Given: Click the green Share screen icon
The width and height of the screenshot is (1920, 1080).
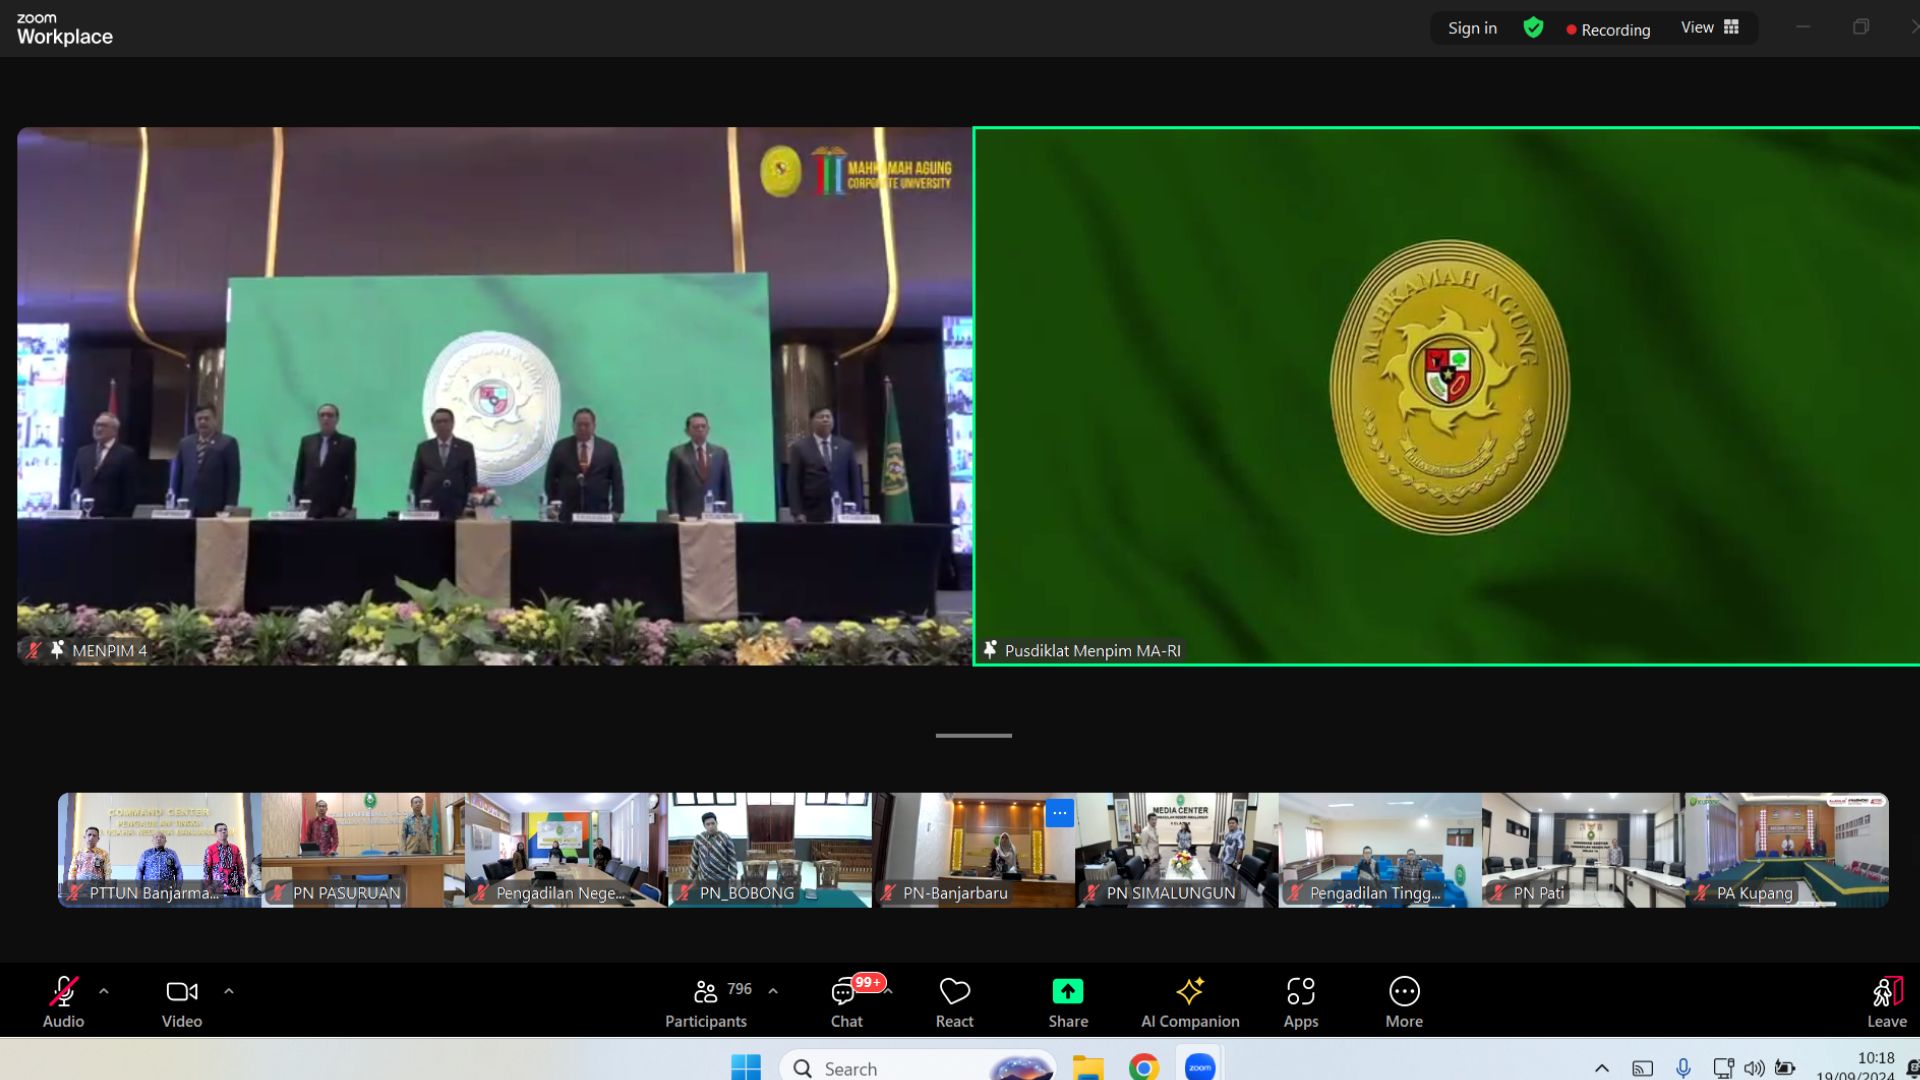Looking at the screenshot, I should coord(1067,992).
